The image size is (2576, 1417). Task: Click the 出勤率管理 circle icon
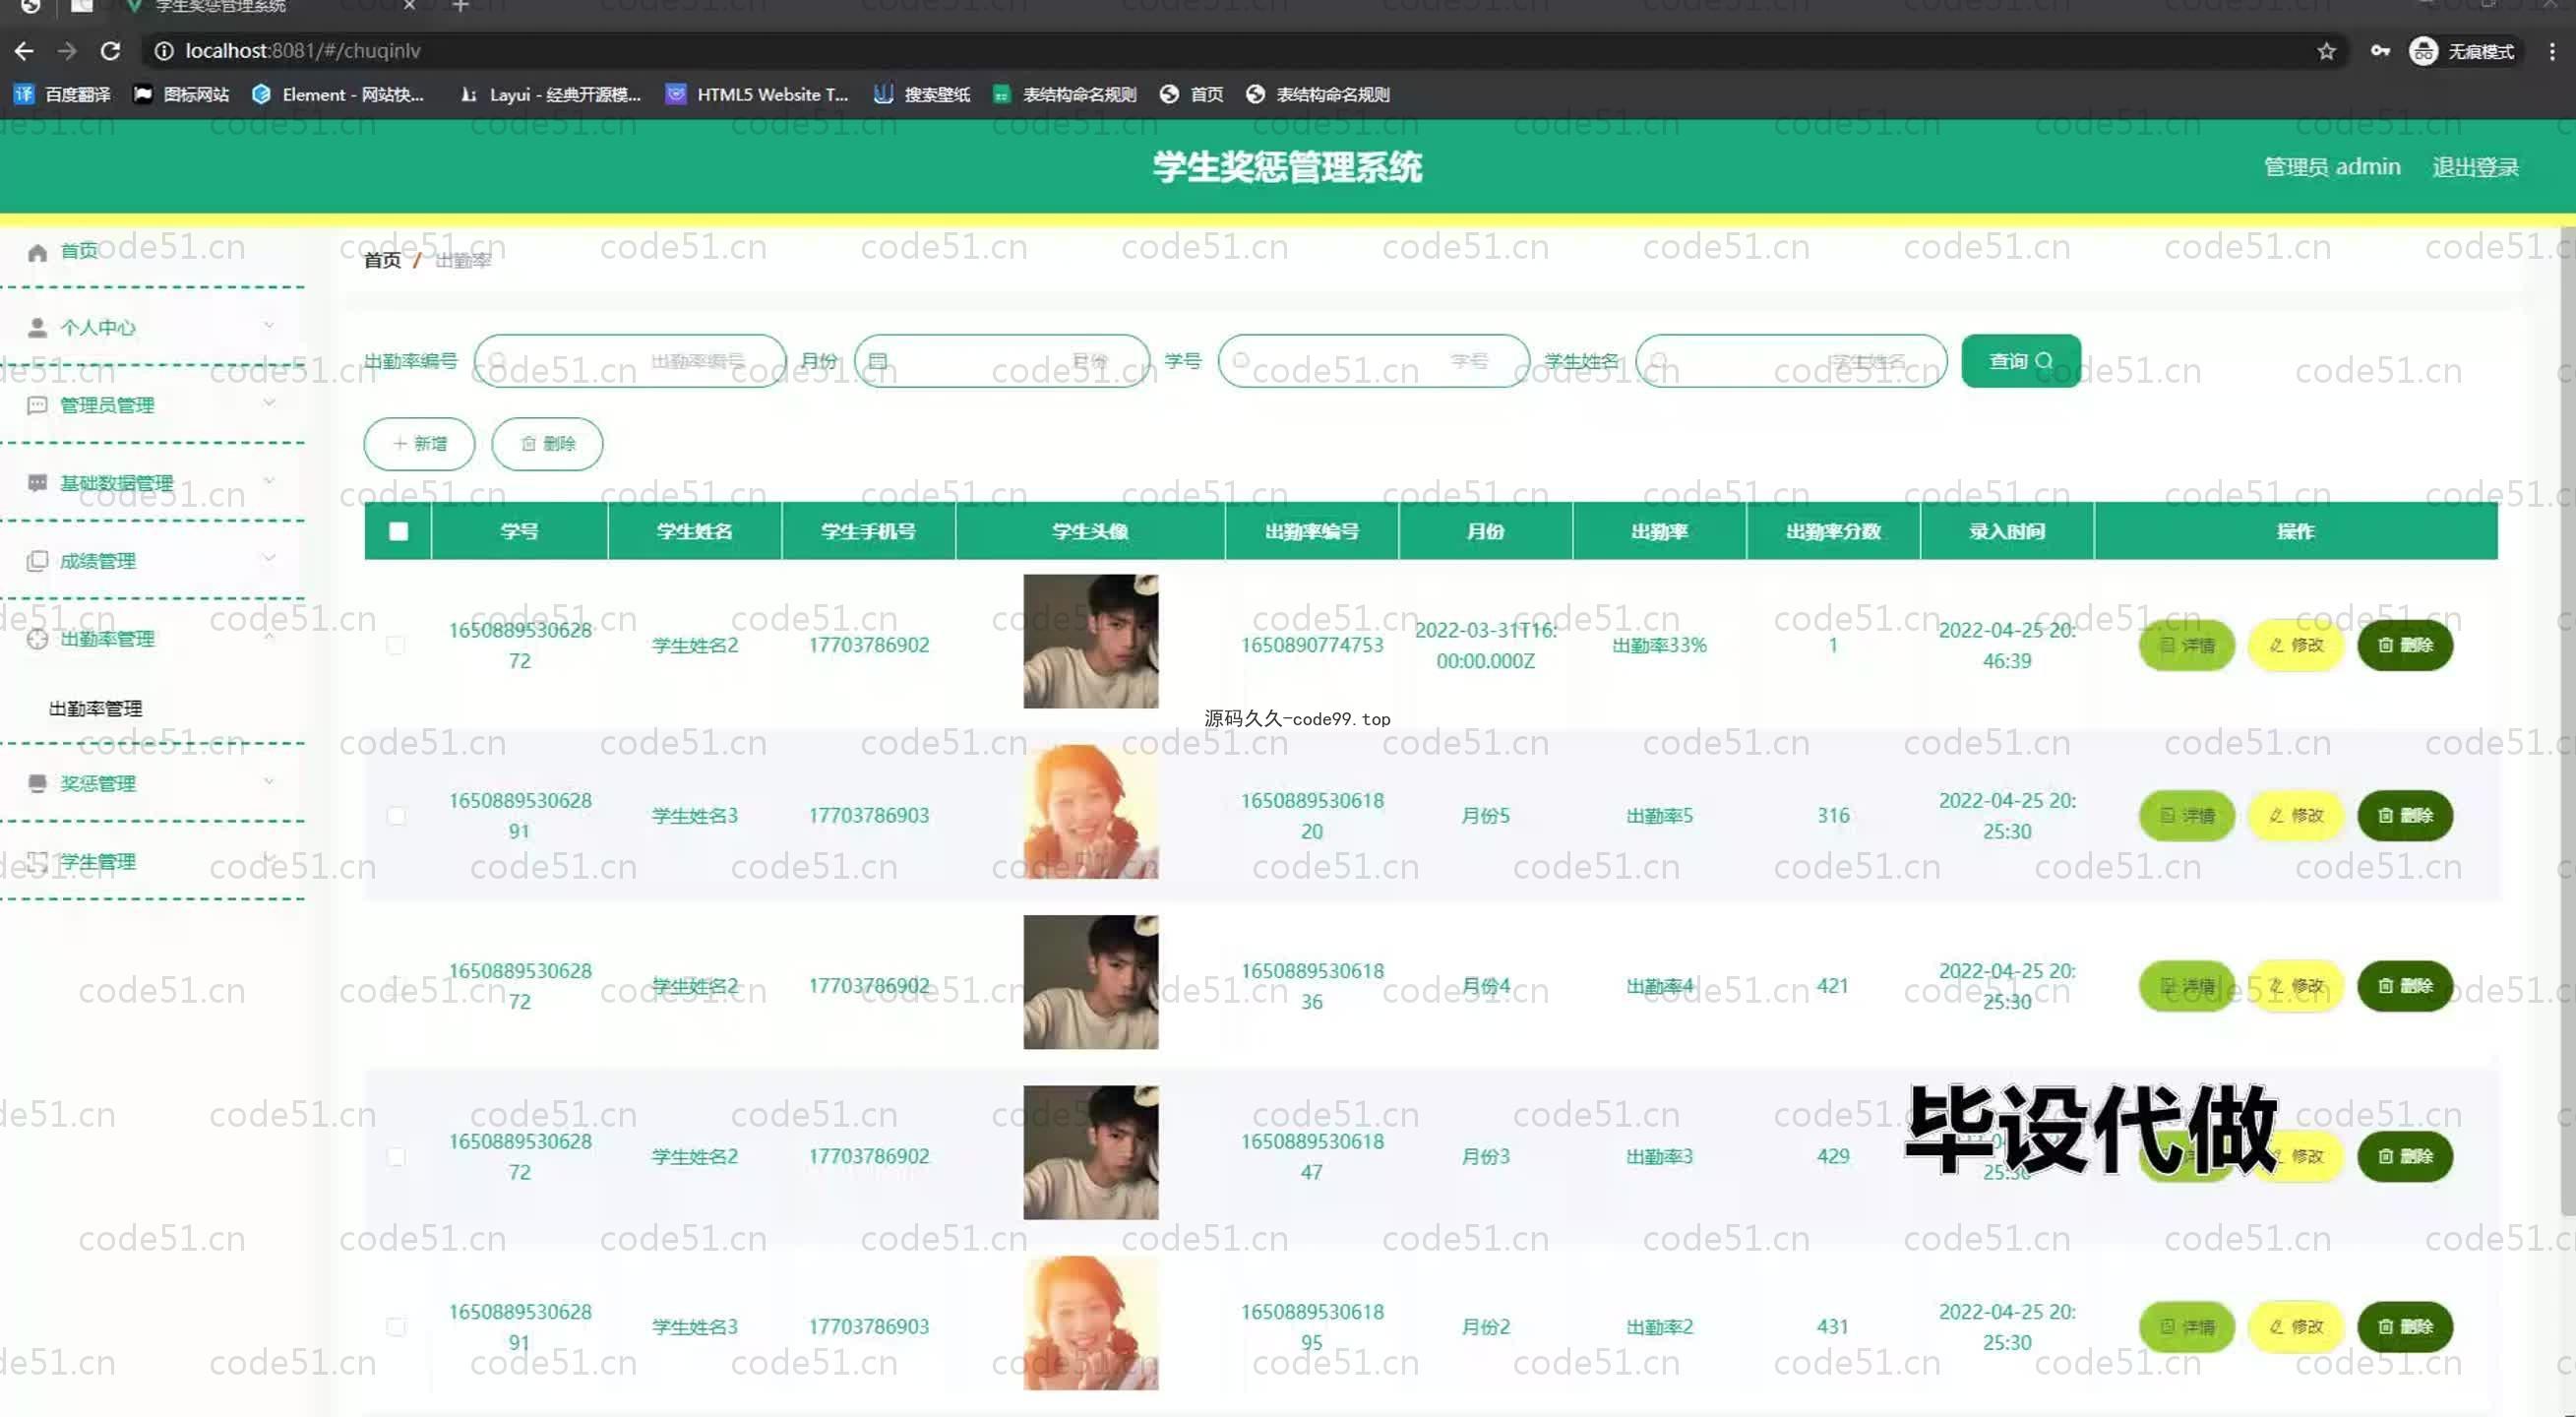tap(37, 640)
